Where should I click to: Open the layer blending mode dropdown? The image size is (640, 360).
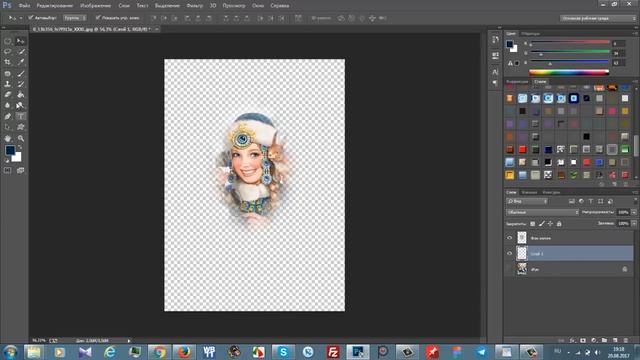tap(542, 212)
